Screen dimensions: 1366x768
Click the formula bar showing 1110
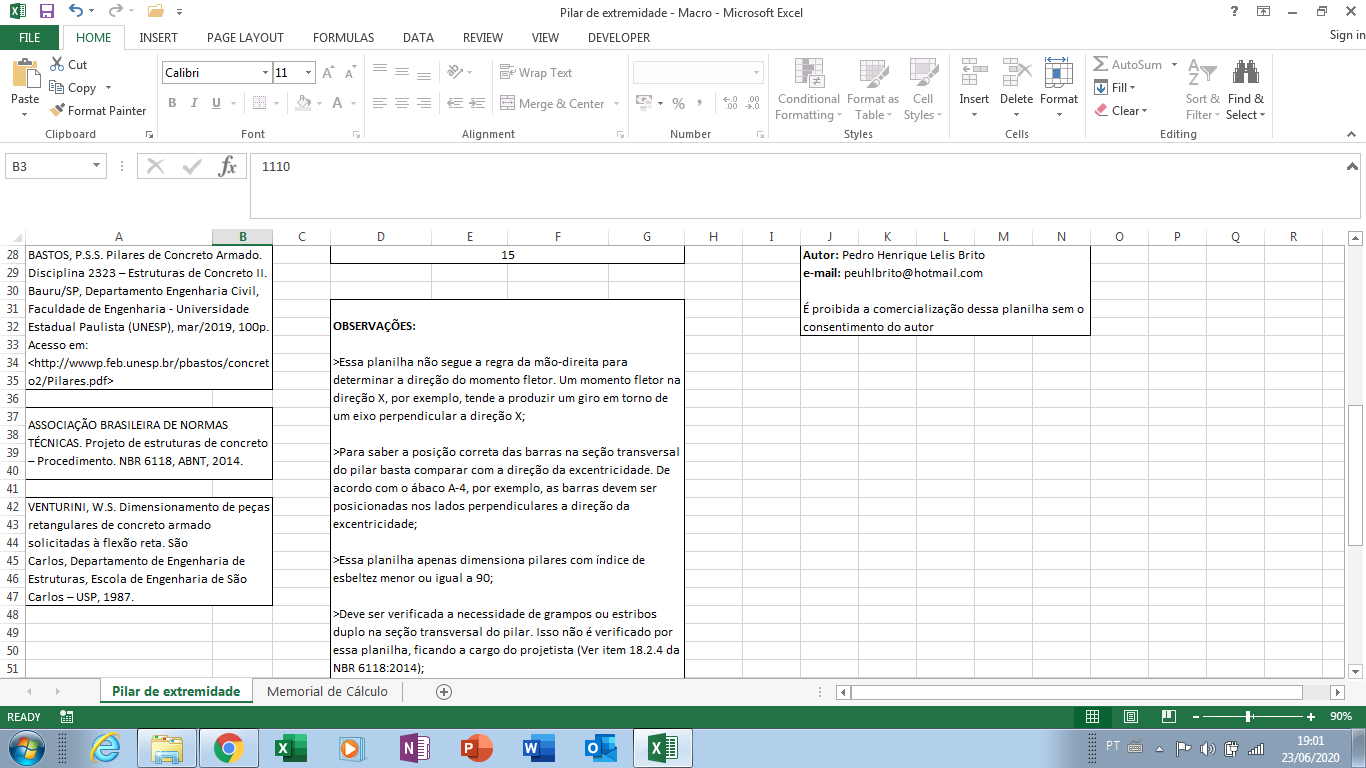[797, 186]
